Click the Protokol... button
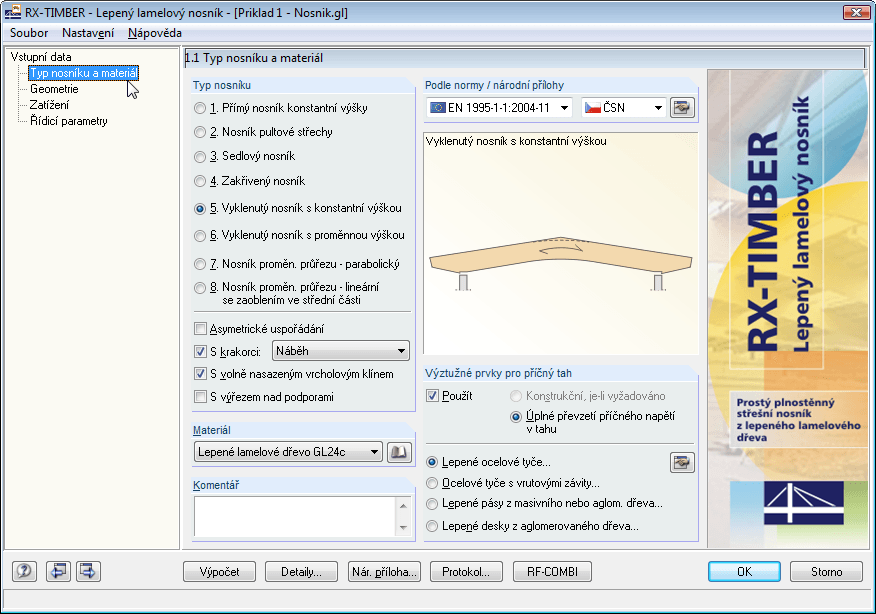876x614 pixels. 466,572
